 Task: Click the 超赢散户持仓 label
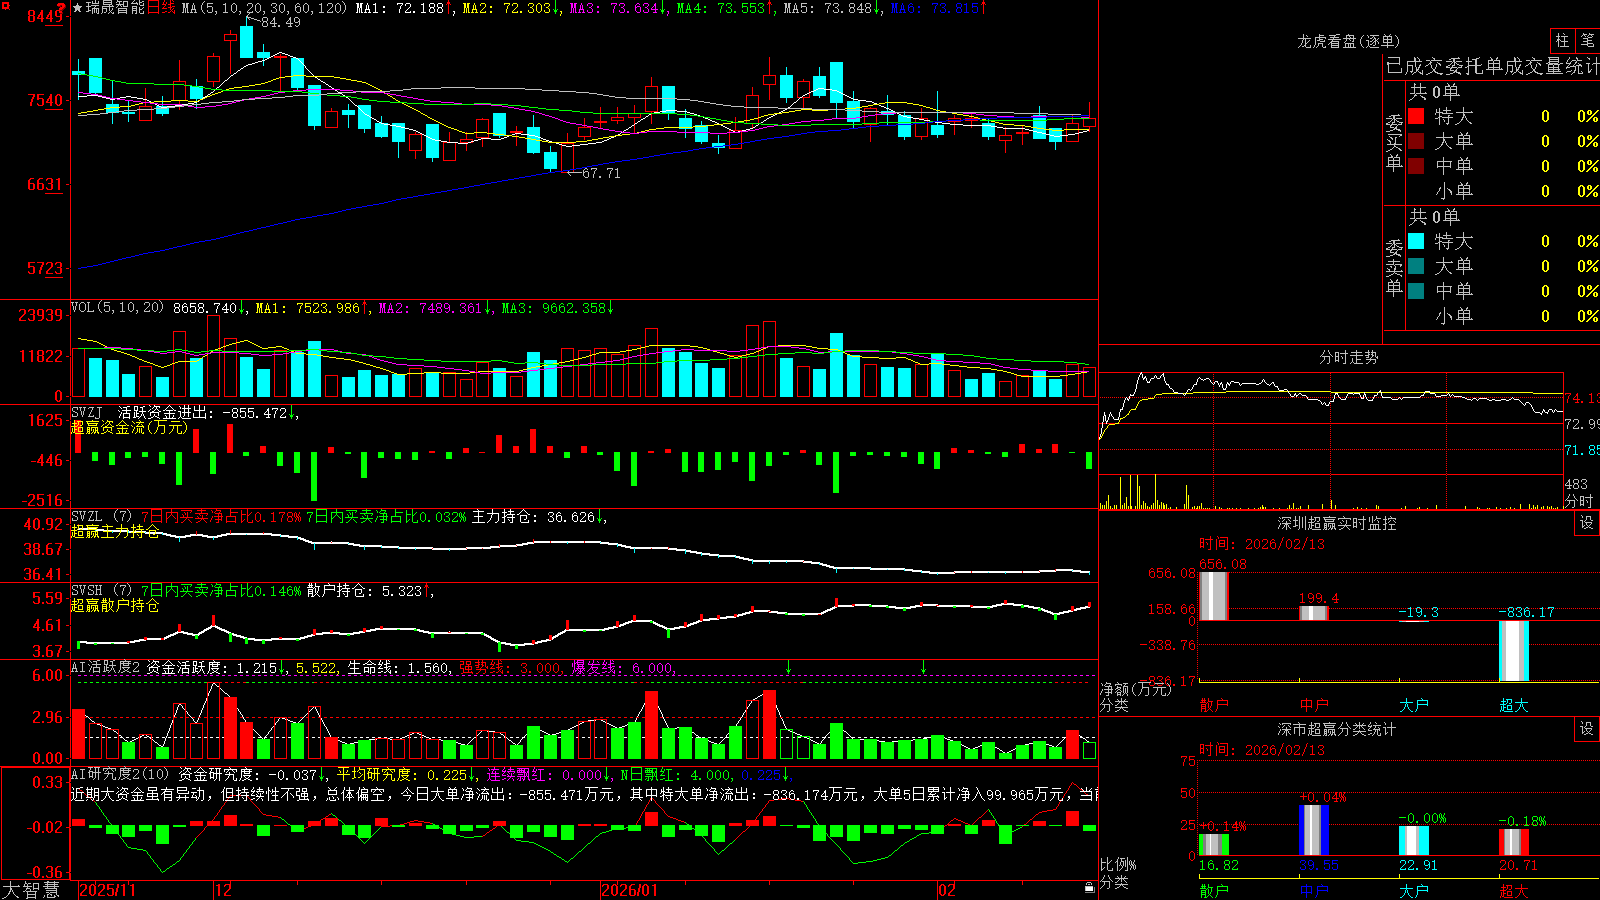[x=115, y=605]
